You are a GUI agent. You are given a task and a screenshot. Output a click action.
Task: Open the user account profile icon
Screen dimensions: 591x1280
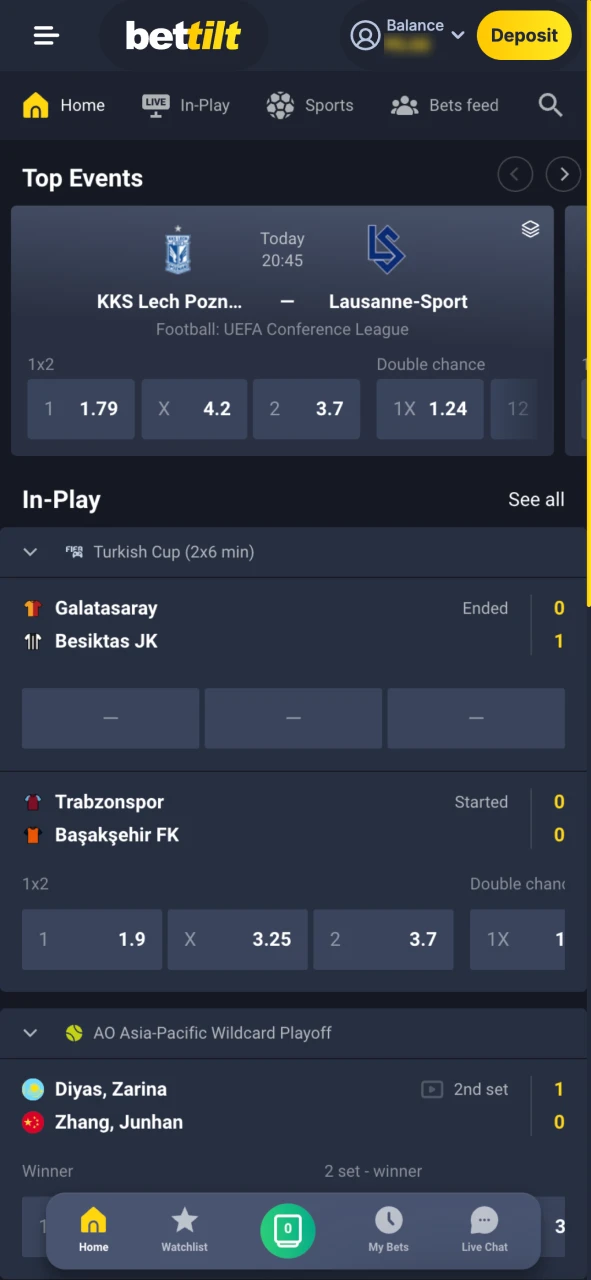click(x=363, y=35)
